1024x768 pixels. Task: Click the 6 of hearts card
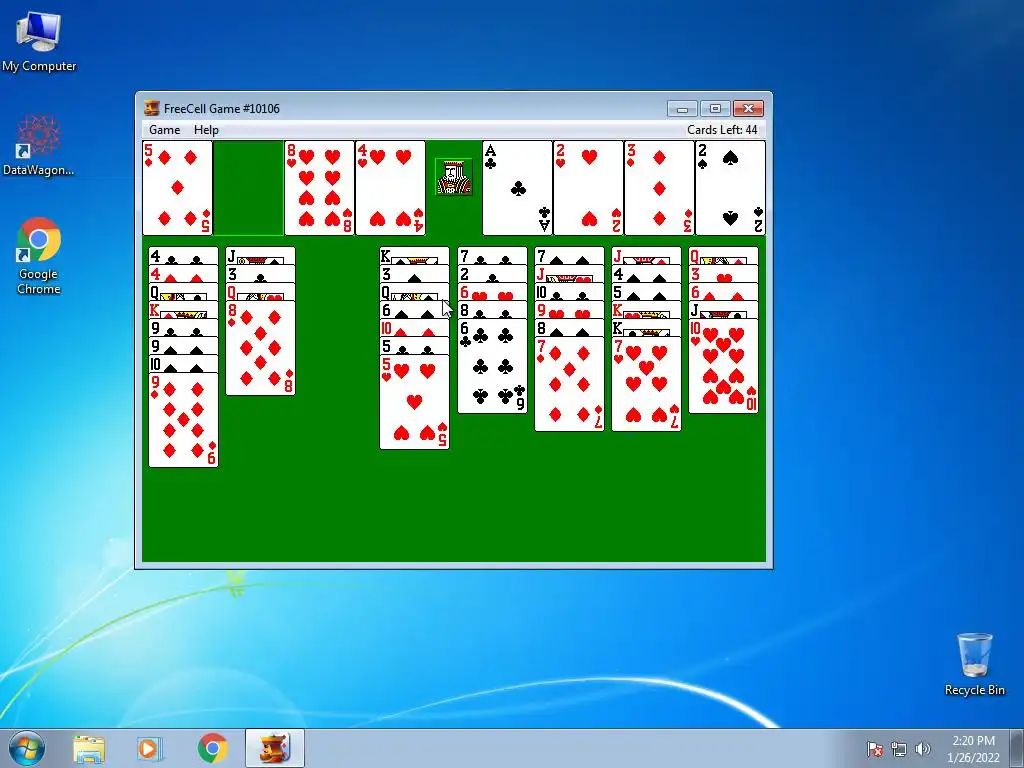492,292
